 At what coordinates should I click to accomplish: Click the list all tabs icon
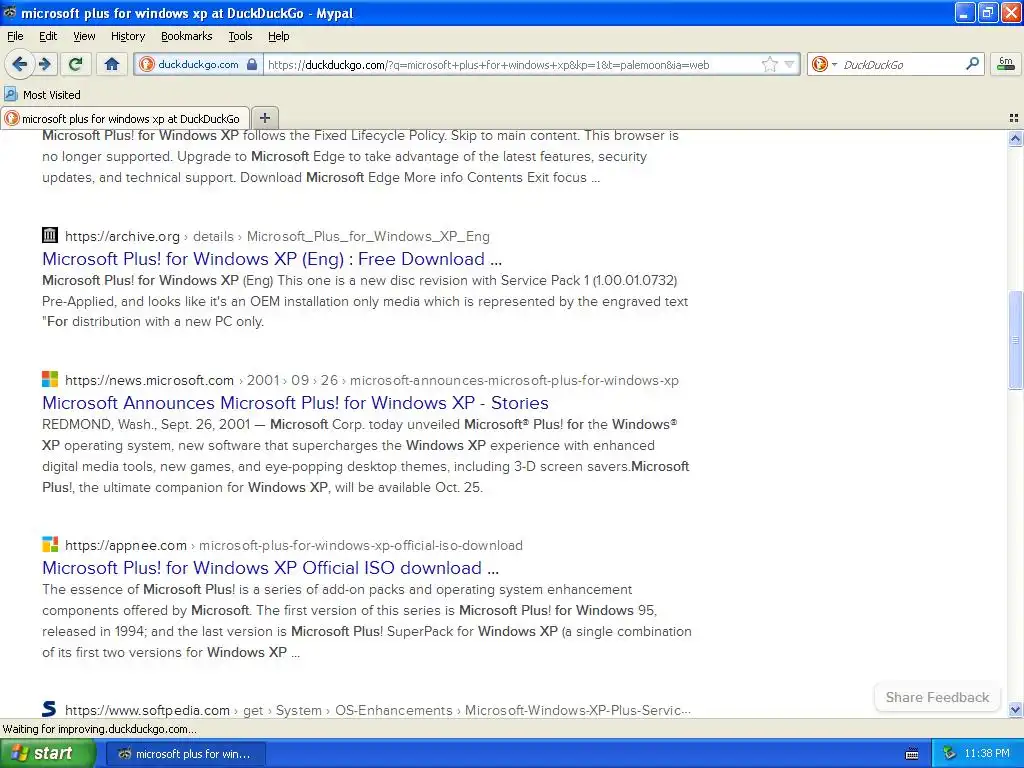(1014, 118)
